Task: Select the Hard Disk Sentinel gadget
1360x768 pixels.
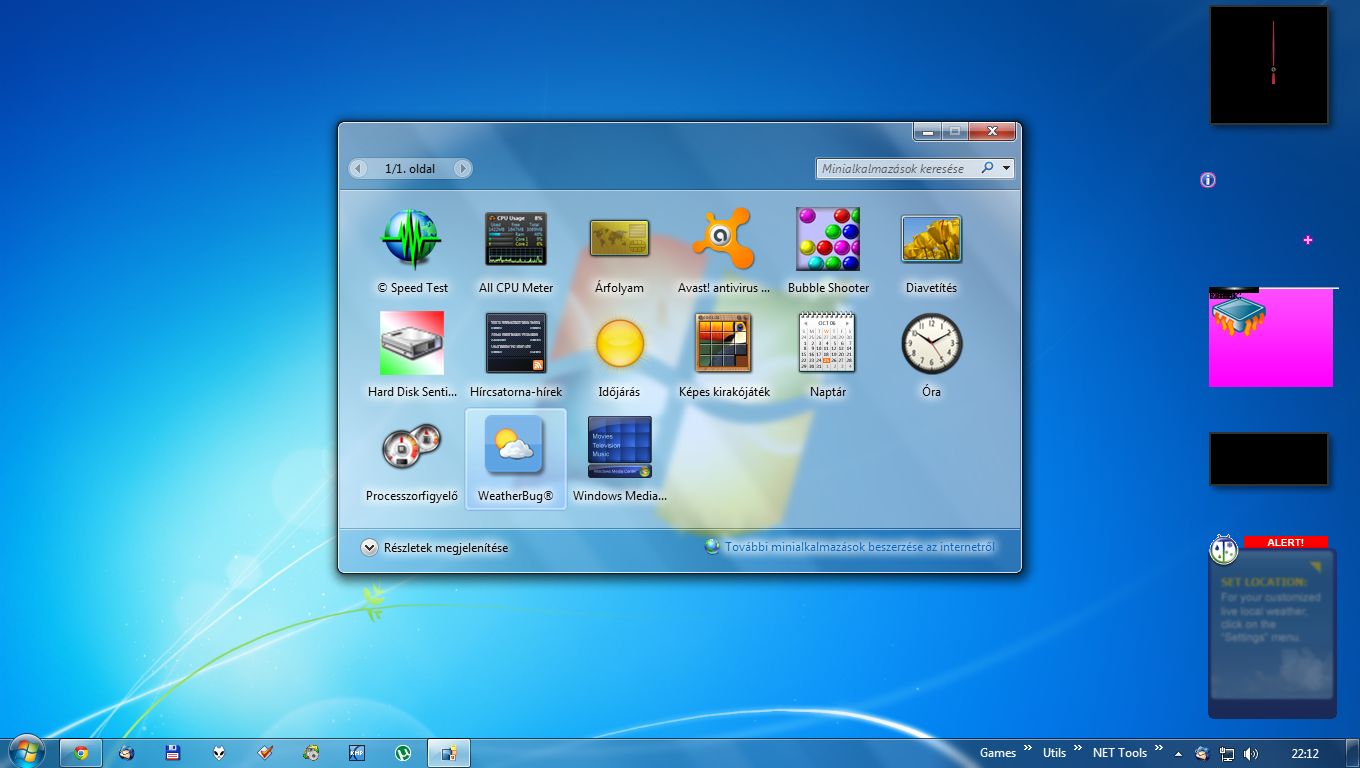Action: pos(412,343)
